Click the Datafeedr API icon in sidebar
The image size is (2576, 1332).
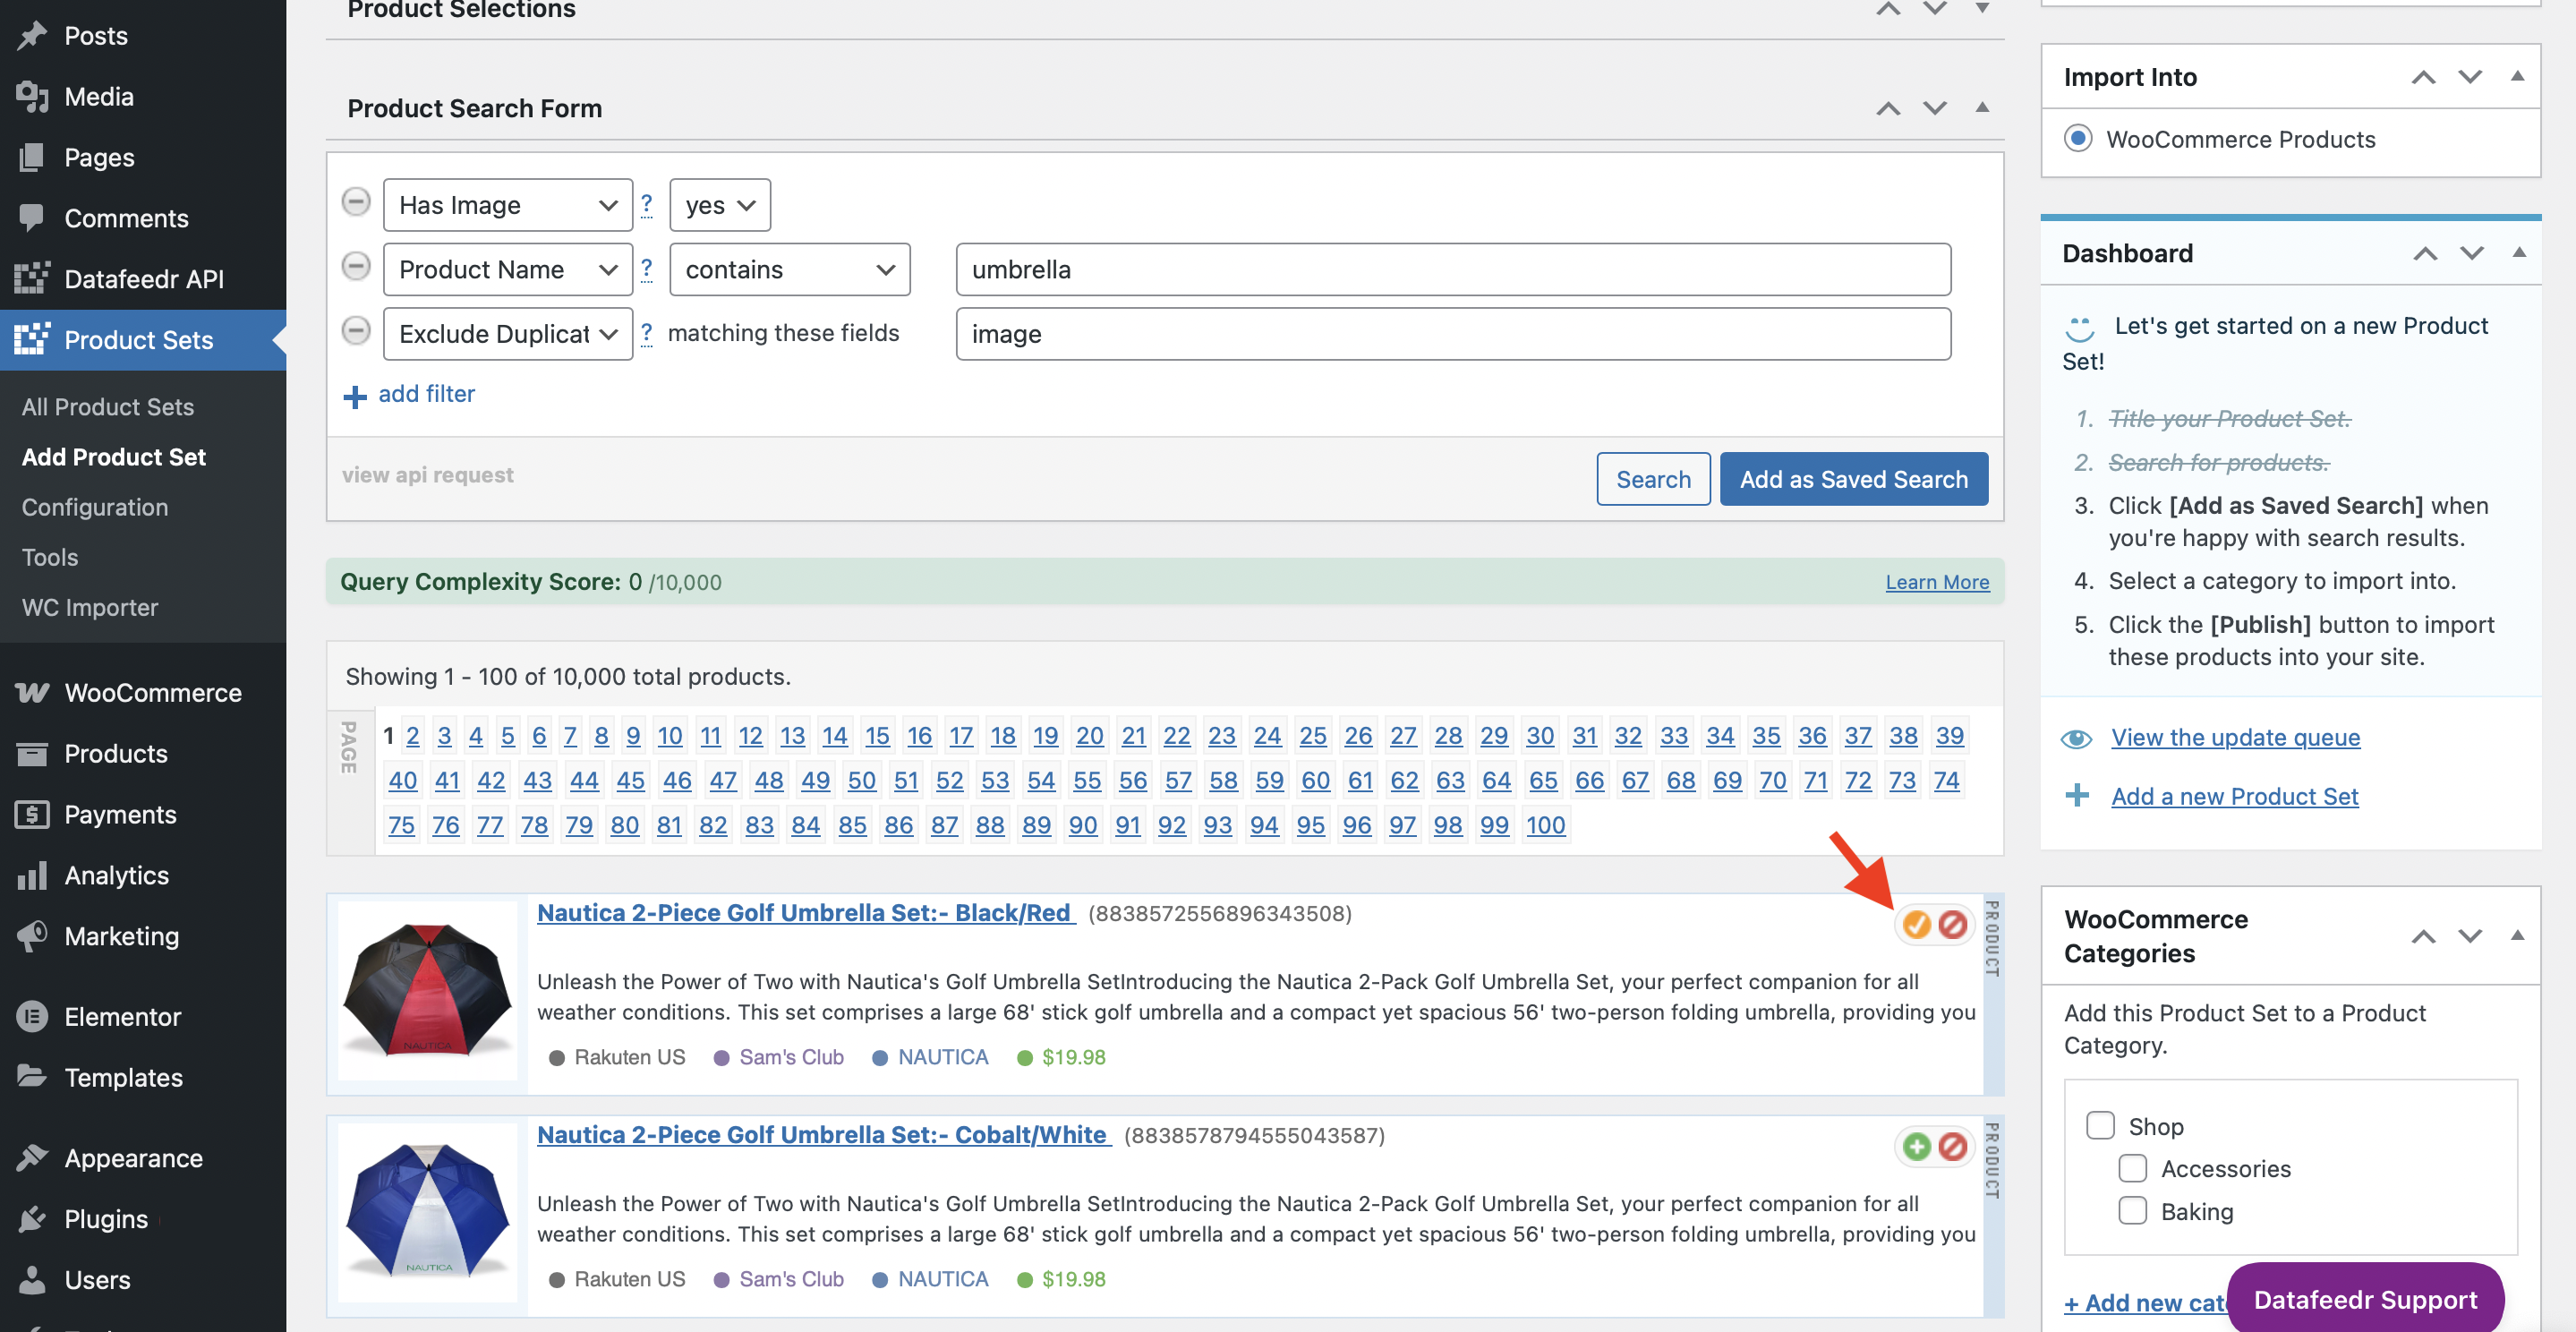click(32, 278)
